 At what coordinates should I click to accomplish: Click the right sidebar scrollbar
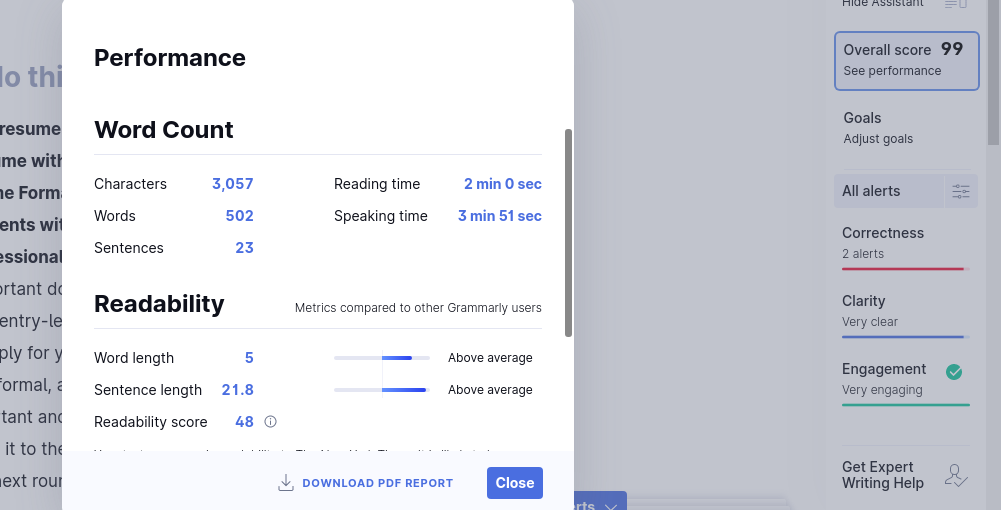tap(994, 70)
